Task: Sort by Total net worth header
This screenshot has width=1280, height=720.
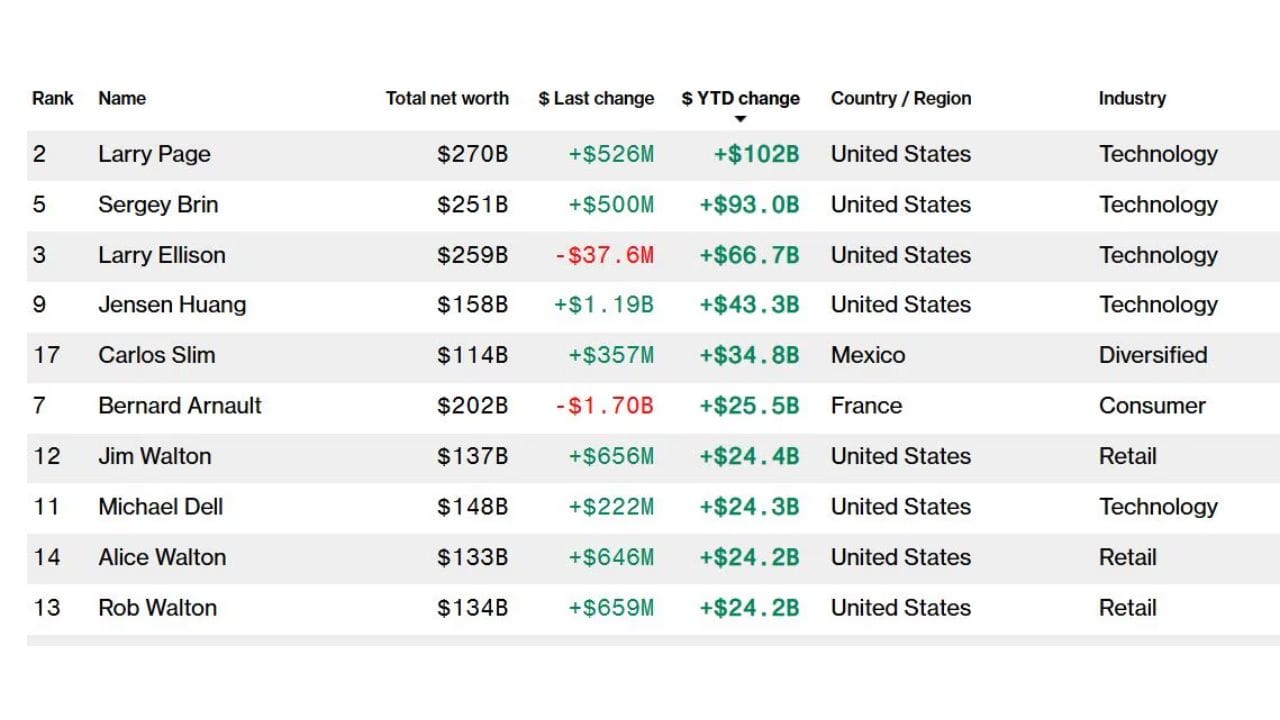Action: (x=447, y=98)
